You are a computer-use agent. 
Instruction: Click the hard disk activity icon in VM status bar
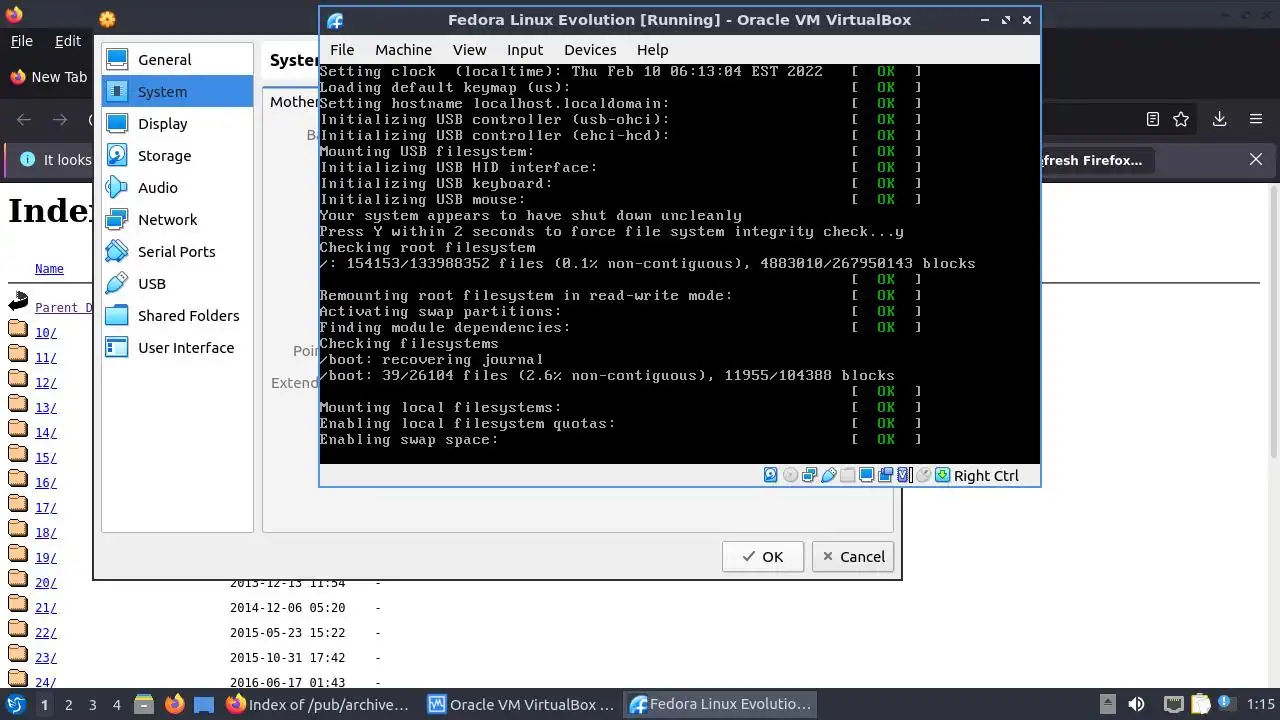pos(770,475)
